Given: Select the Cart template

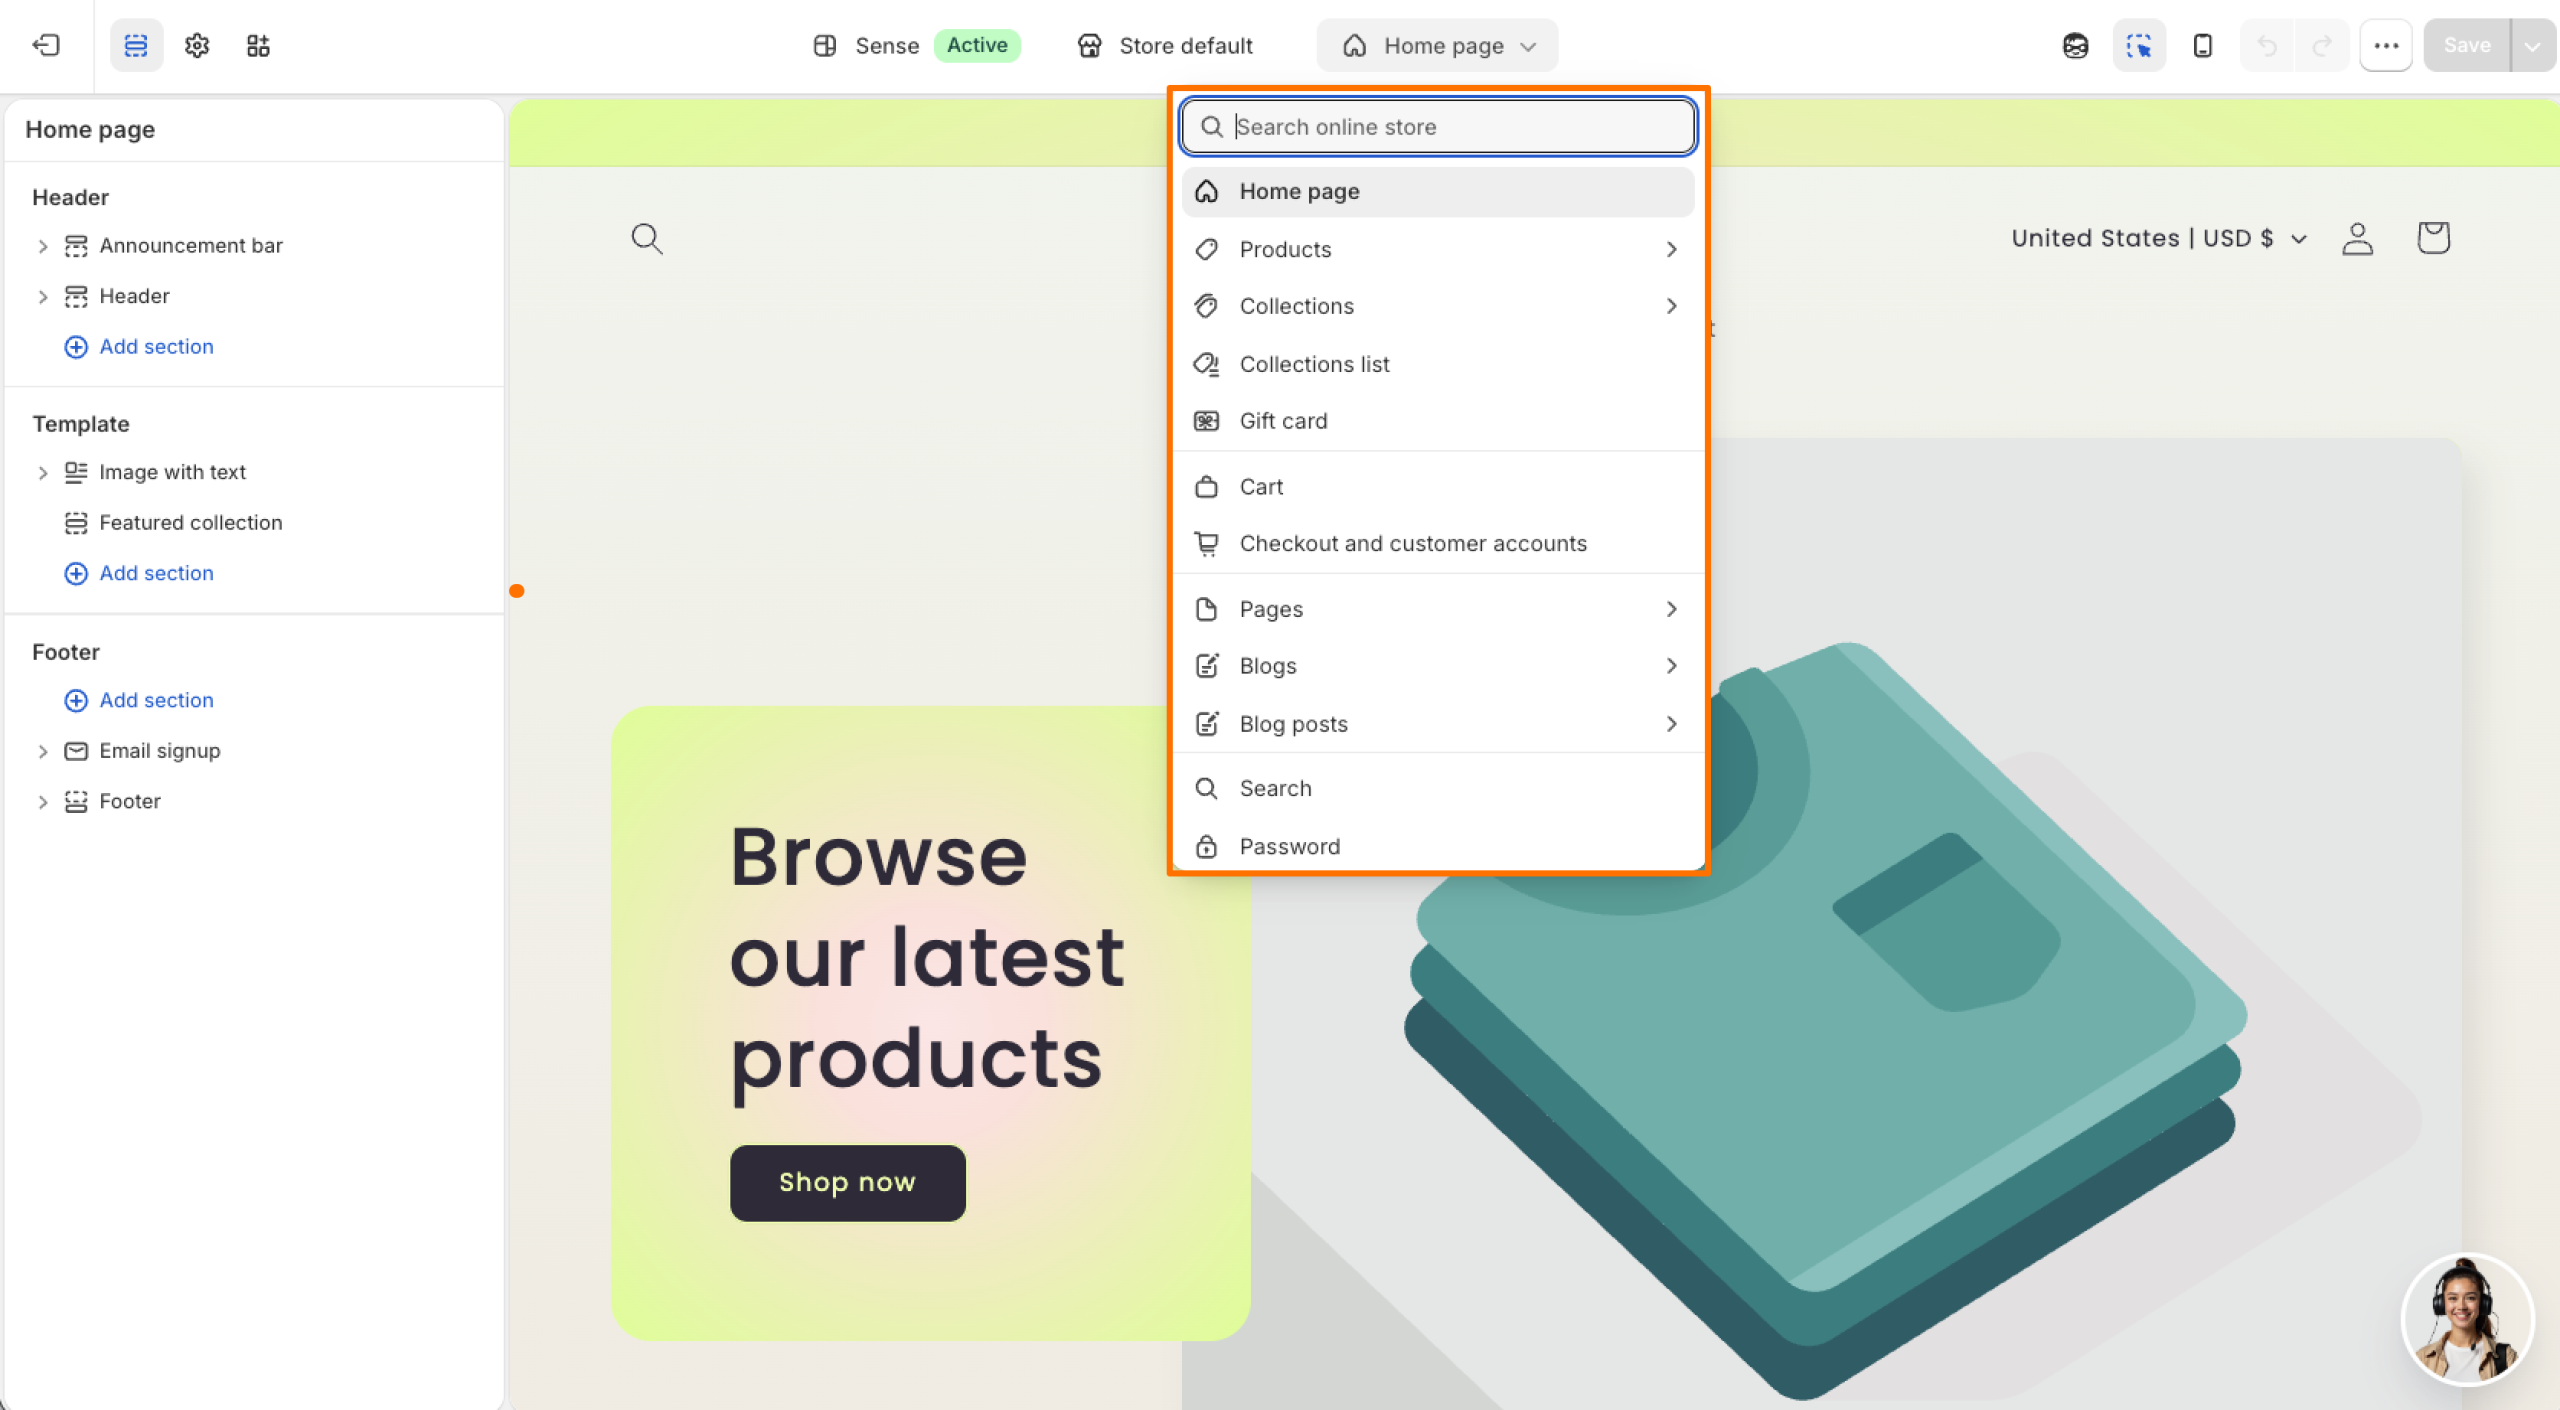Looking at the screenshot, I should (1438, 487).
